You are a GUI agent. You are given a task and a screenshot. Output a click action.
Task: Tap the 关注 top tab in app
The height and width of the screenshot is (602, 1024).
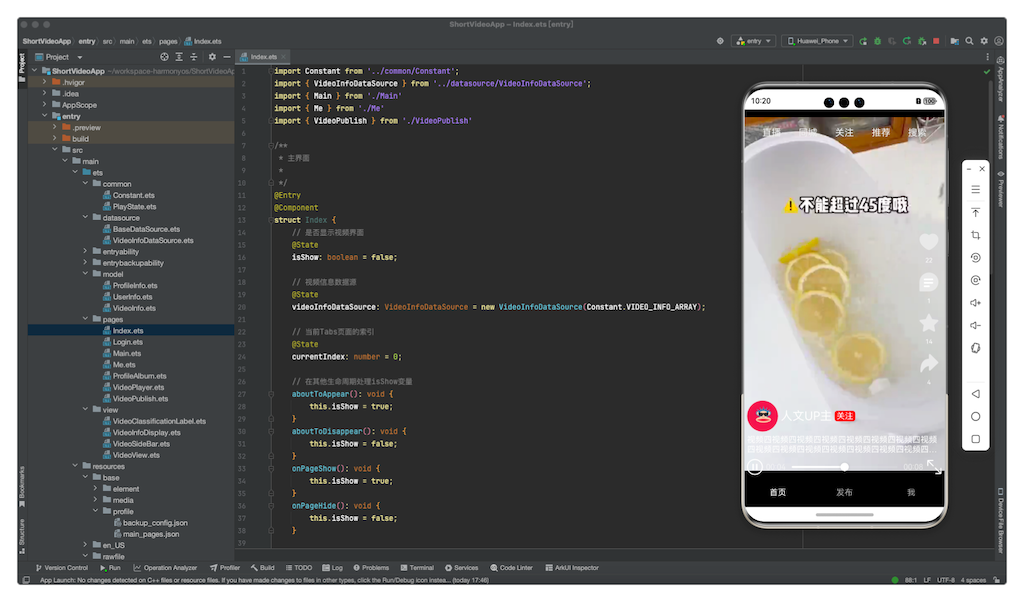tap(844, 133)
